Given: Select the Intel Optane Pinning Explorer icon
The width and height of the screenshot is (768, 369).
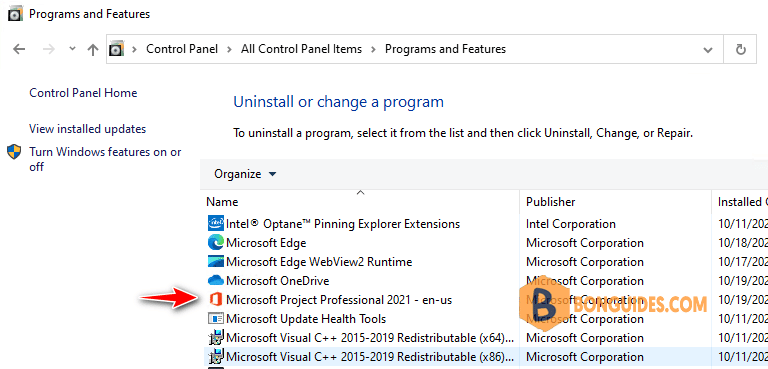Looking at the screenshot, I should 216,224.
